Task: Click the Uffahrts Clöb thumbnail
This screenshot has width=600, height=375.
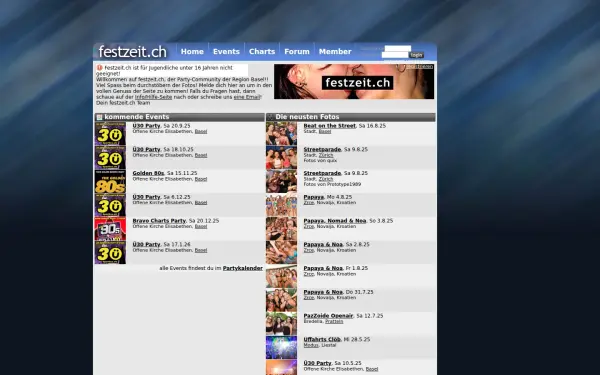Action: 281,347
